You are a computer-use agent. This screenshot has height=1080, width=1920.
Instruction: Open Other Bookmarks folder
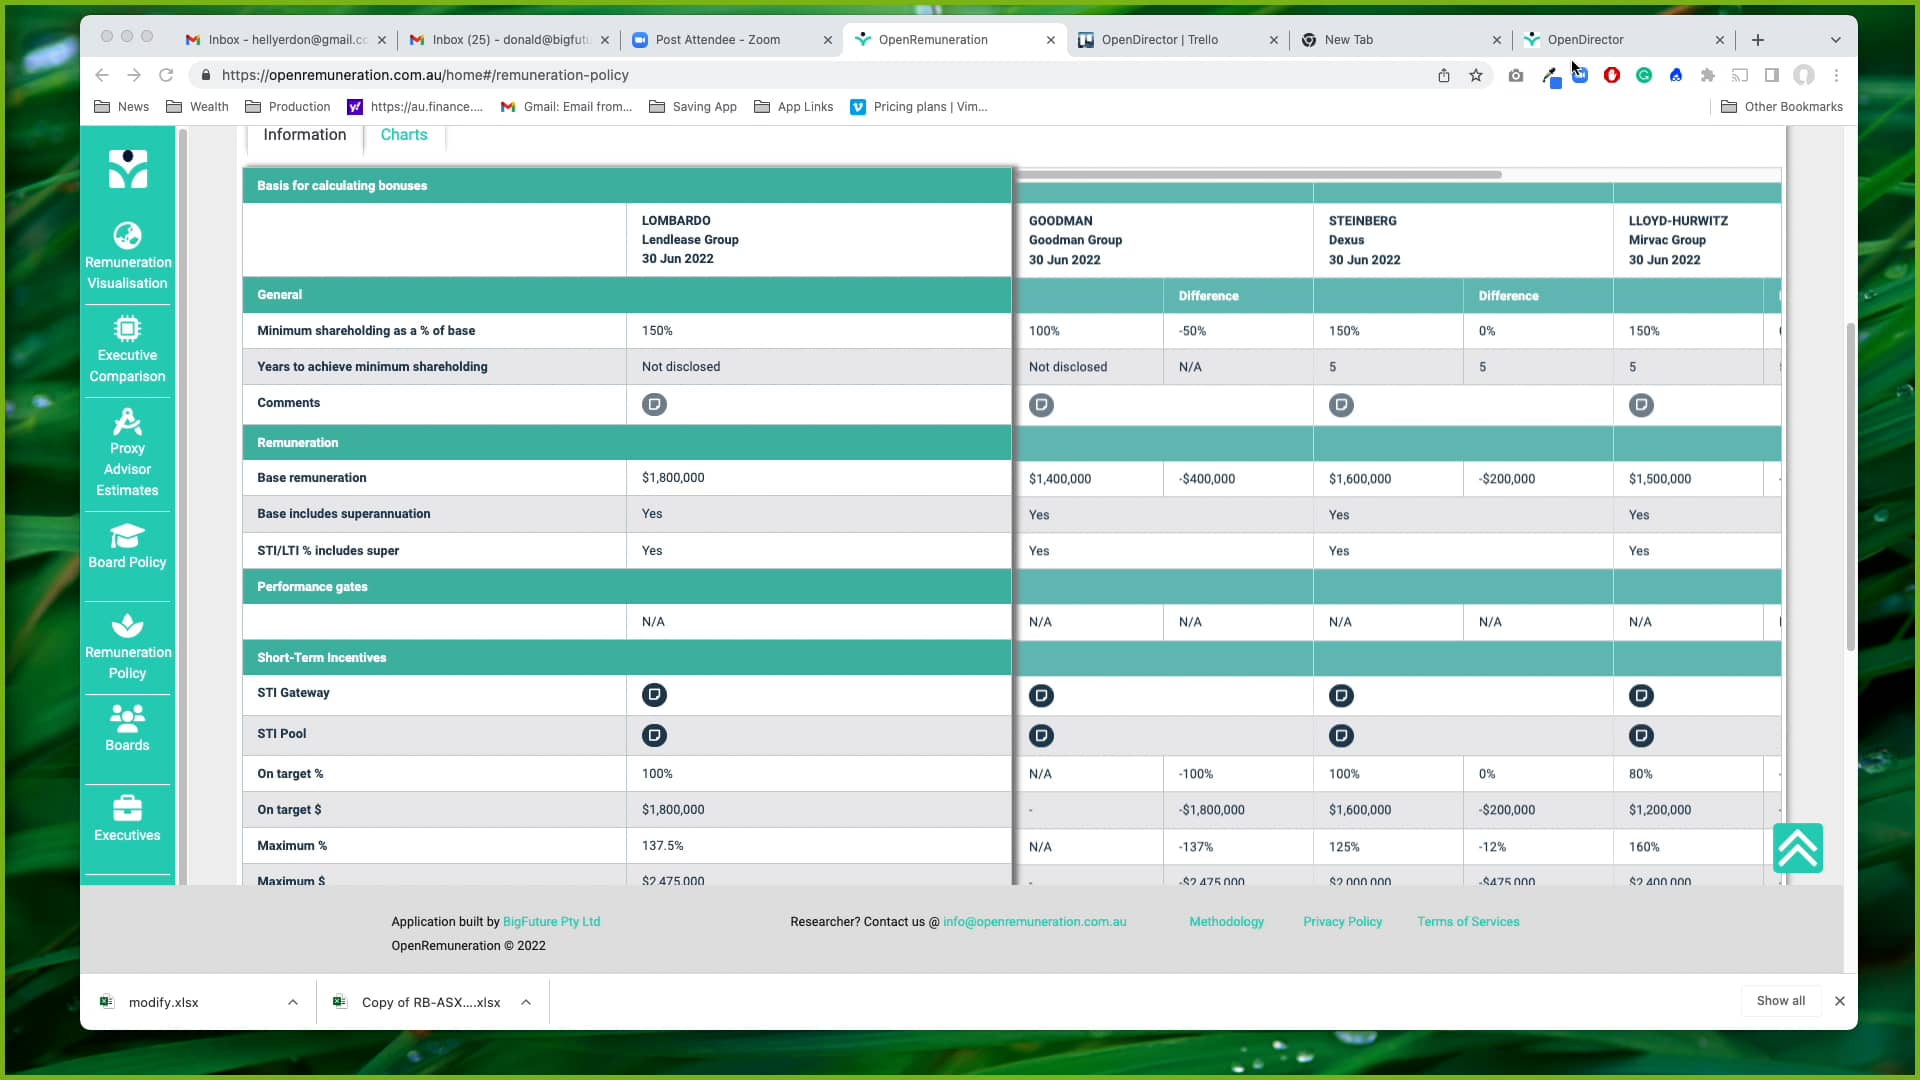pos(1782,107)
